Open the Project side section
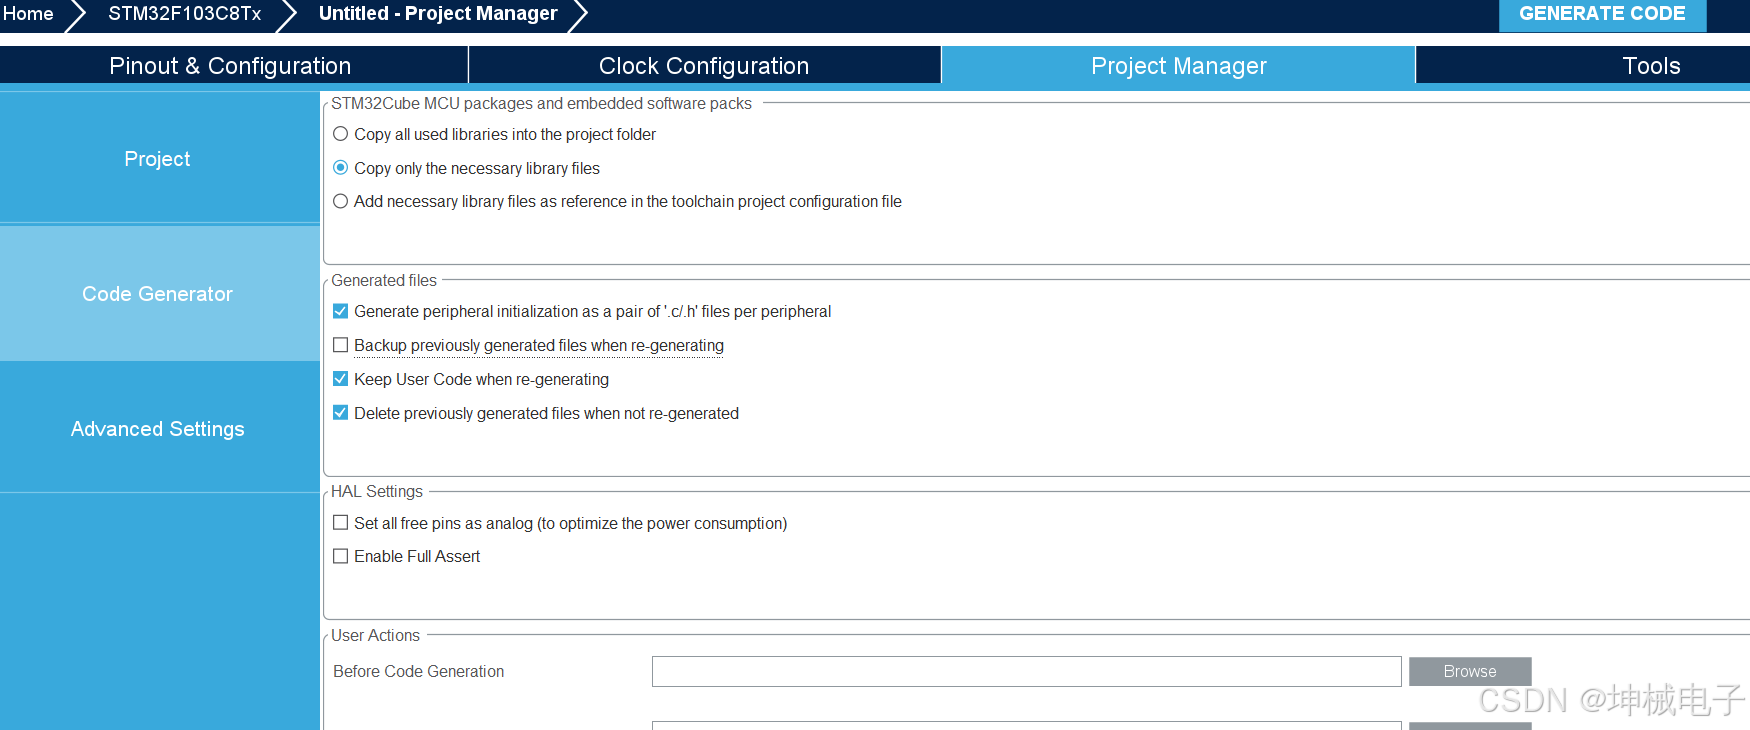This screenshot has width=1750, height=730. (158, 159)
